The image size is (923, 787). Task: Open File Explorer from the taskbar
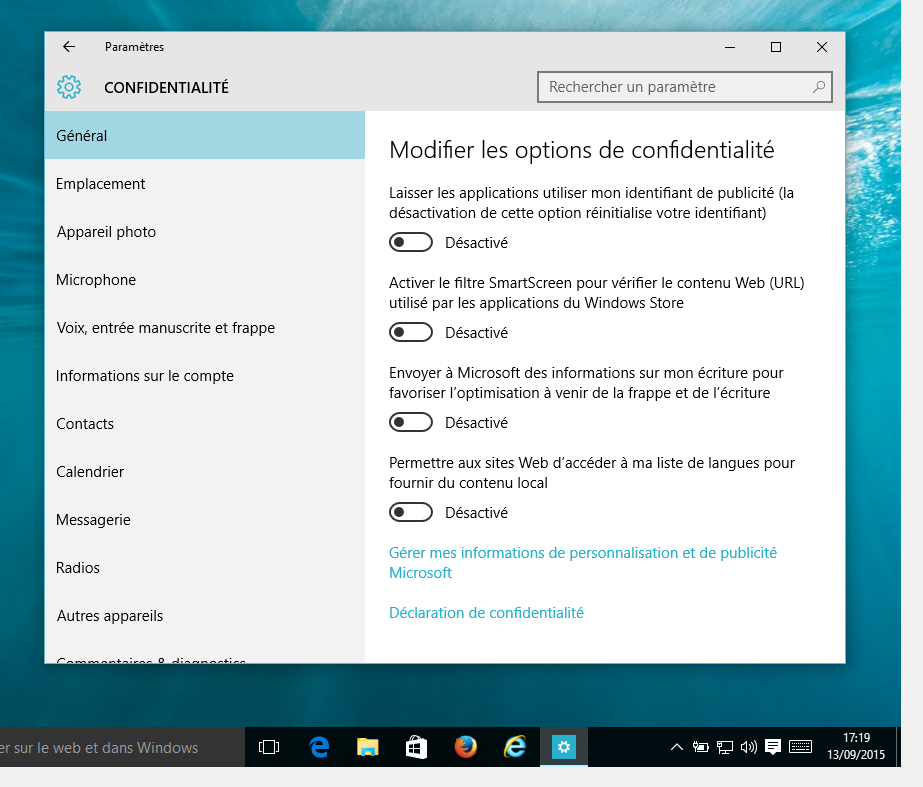point(368,747)
